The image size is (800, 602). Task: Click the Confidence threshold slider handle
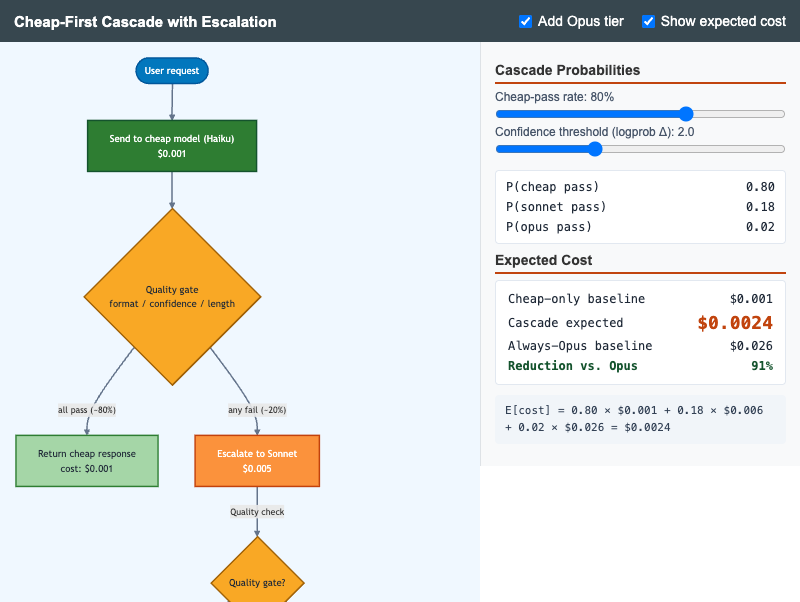click(x=595, y=149)
